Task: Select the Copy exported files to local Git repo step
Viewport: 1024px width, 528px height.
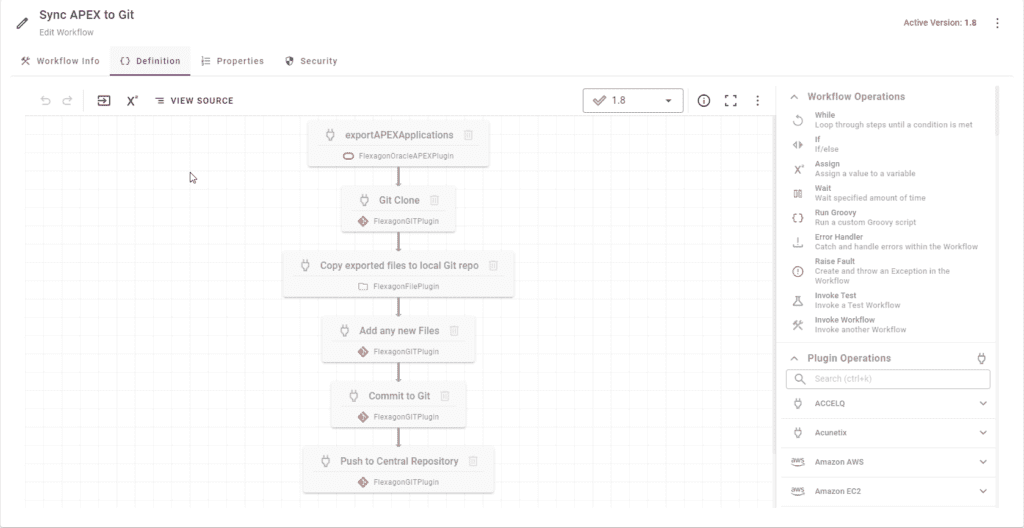Action: [398, 274]
